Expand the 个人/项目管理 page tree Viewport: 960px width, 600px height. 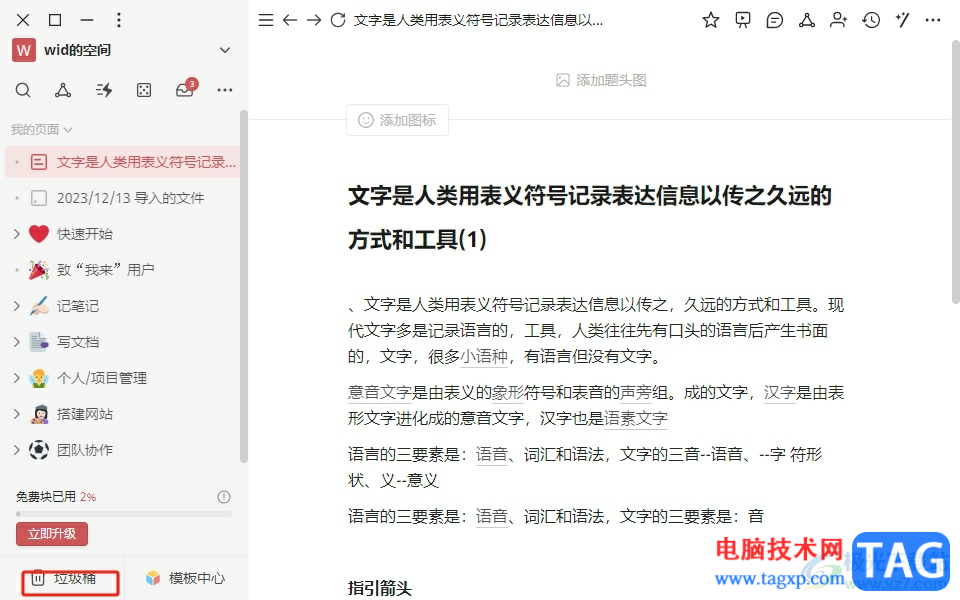click(17, 378)
